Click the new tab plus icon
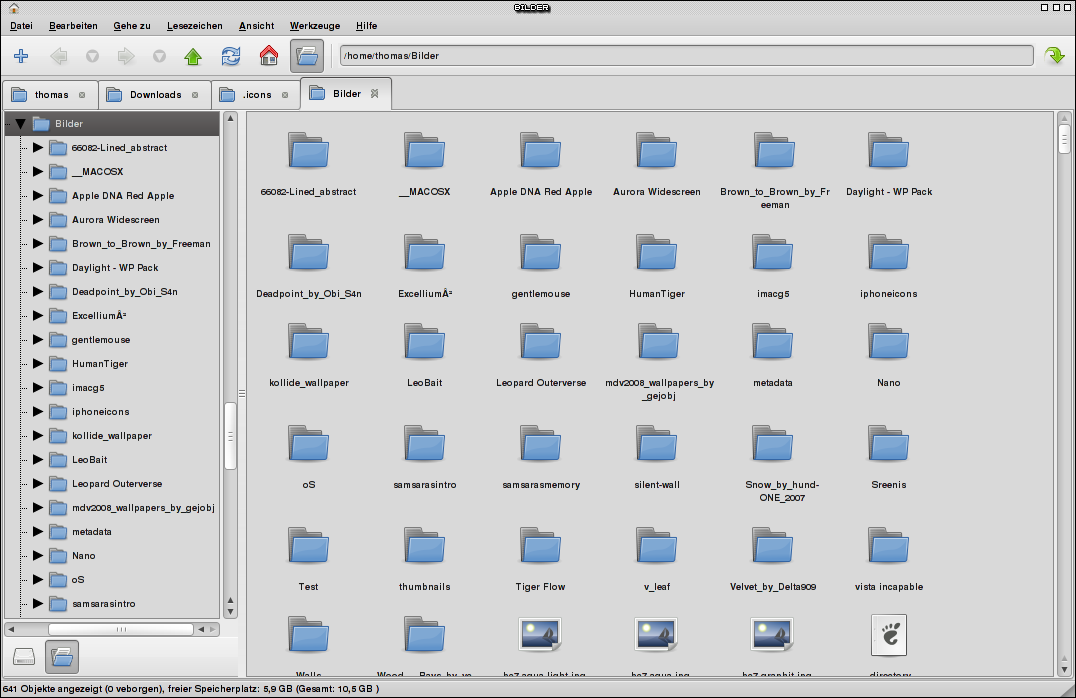 tap(21, 56)
